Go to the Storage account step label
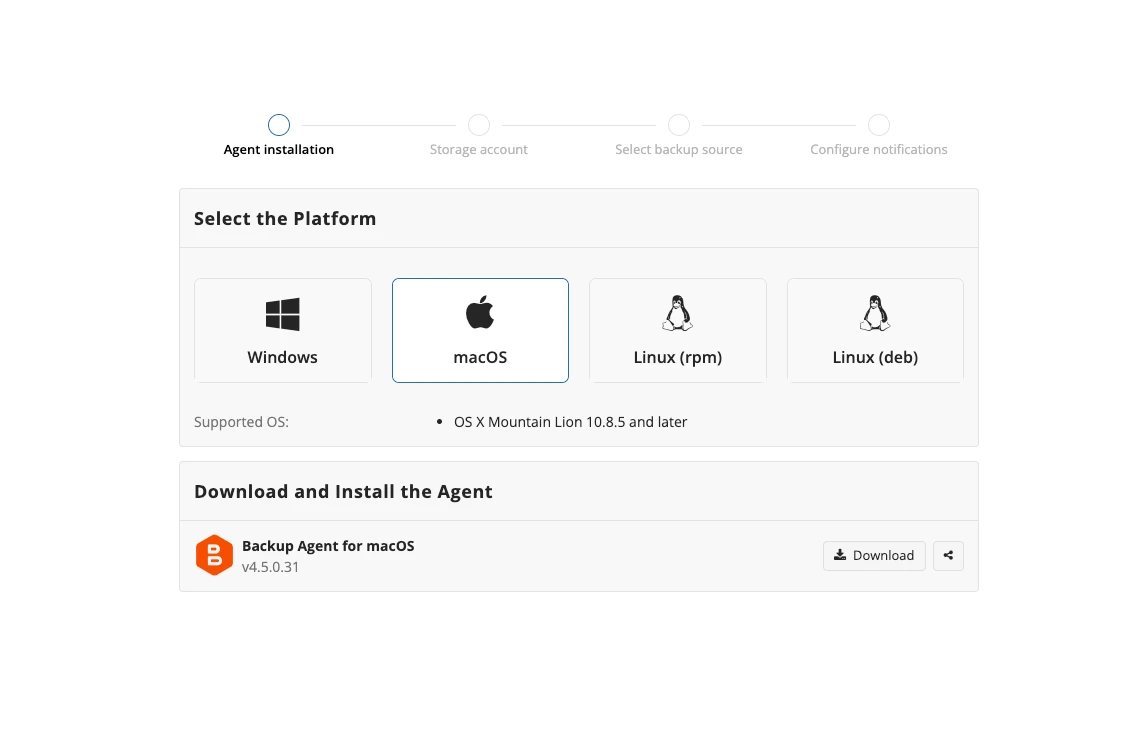 [479, 149]
